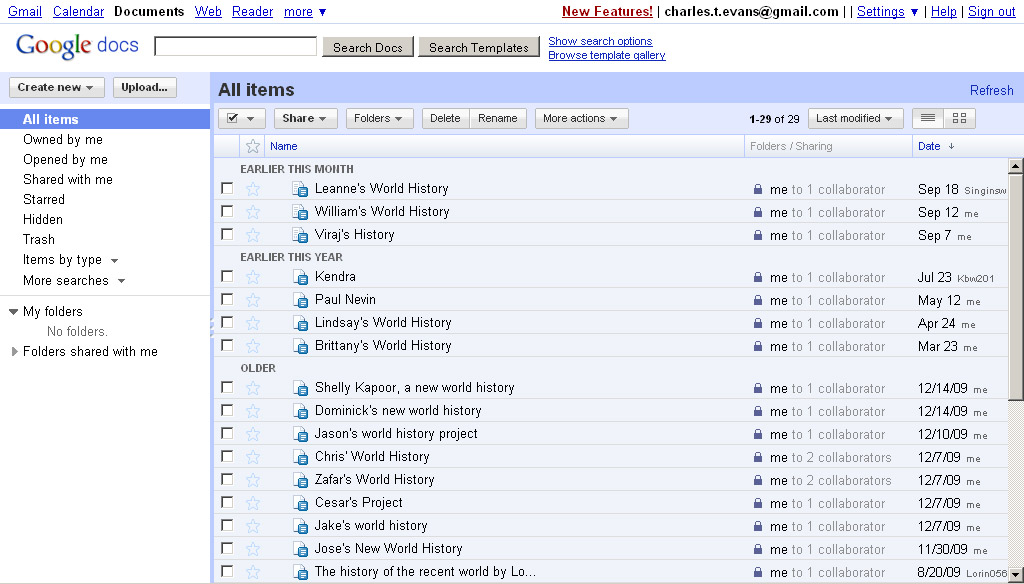Check the box for Leanne's World History
1024x584 pixels.
point(227,188)
